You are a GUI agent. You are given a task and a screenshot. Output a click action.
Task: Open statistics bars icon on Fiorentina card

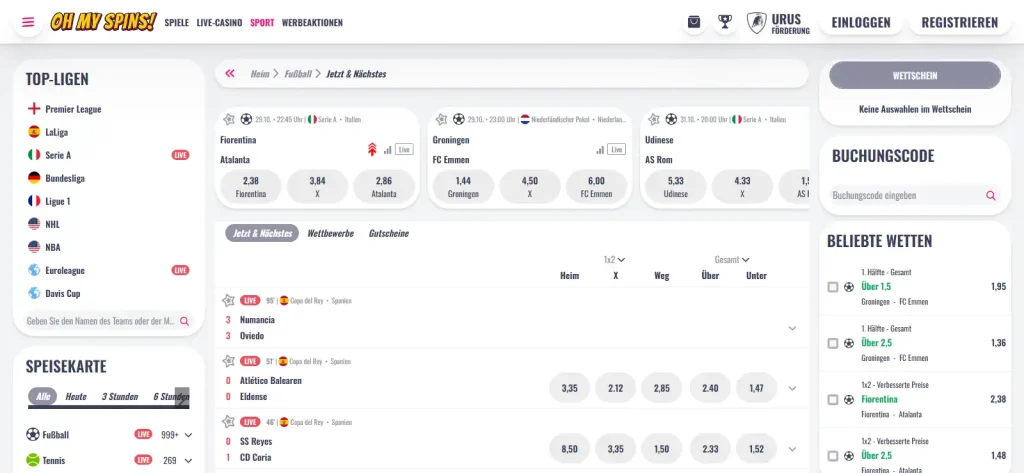click(x=387, y=150)
